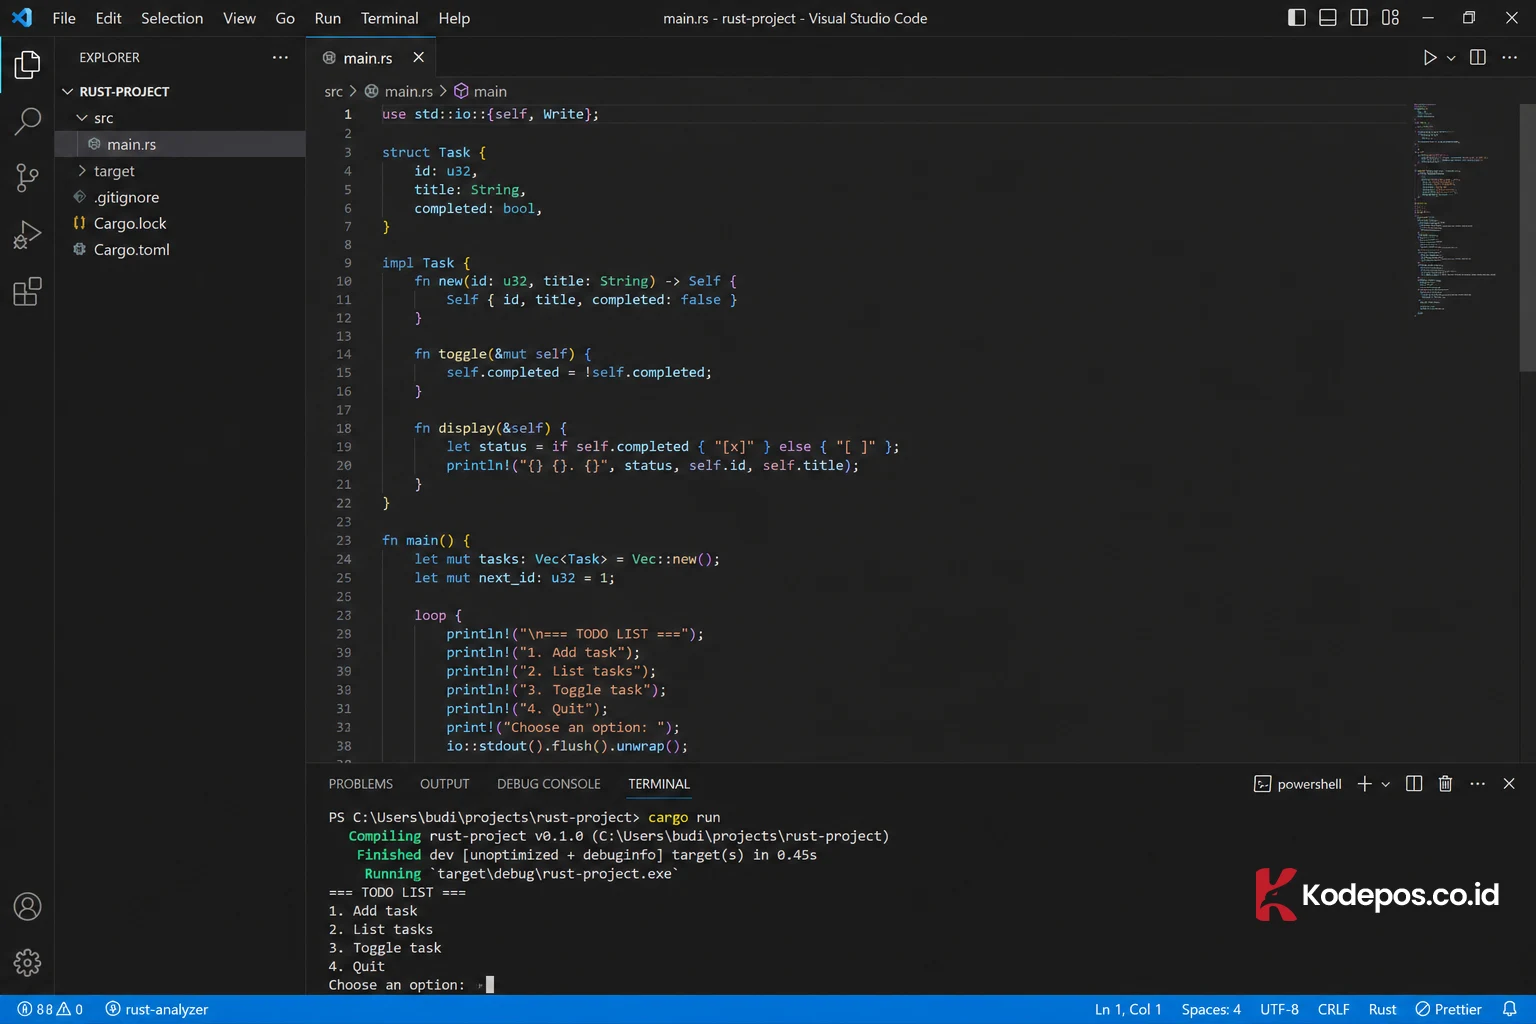Screen dimensions: 1536x1024
Task: Change indentation via Spaces: 4
Action: [x=1211, y=1009]
